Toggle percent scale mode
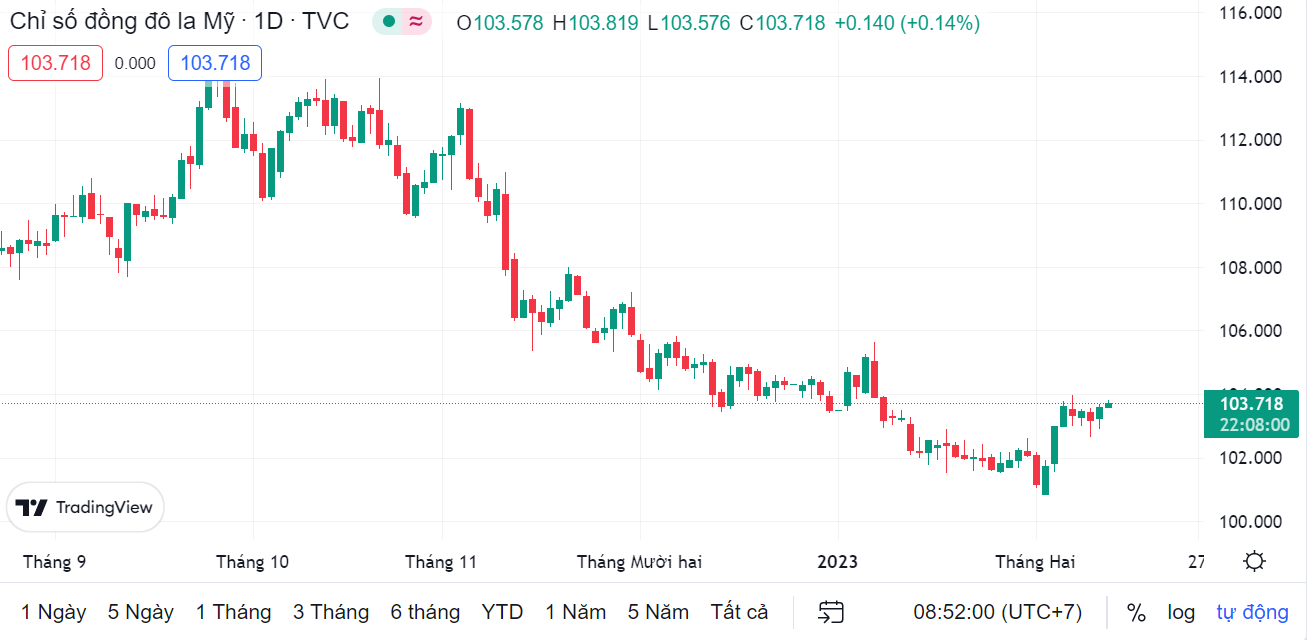Screen dimensions: 1307x640 pos(1136,612)
